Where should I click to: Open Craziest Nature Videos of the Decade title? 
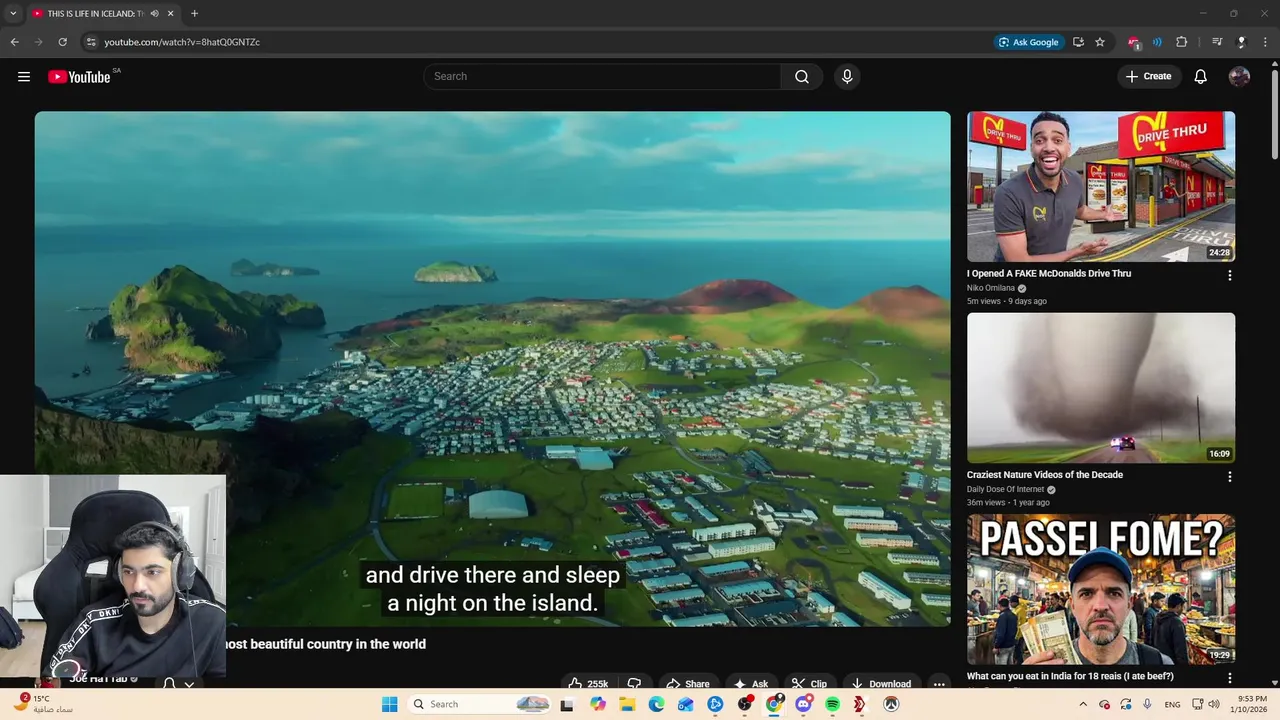coord(1045,475)
